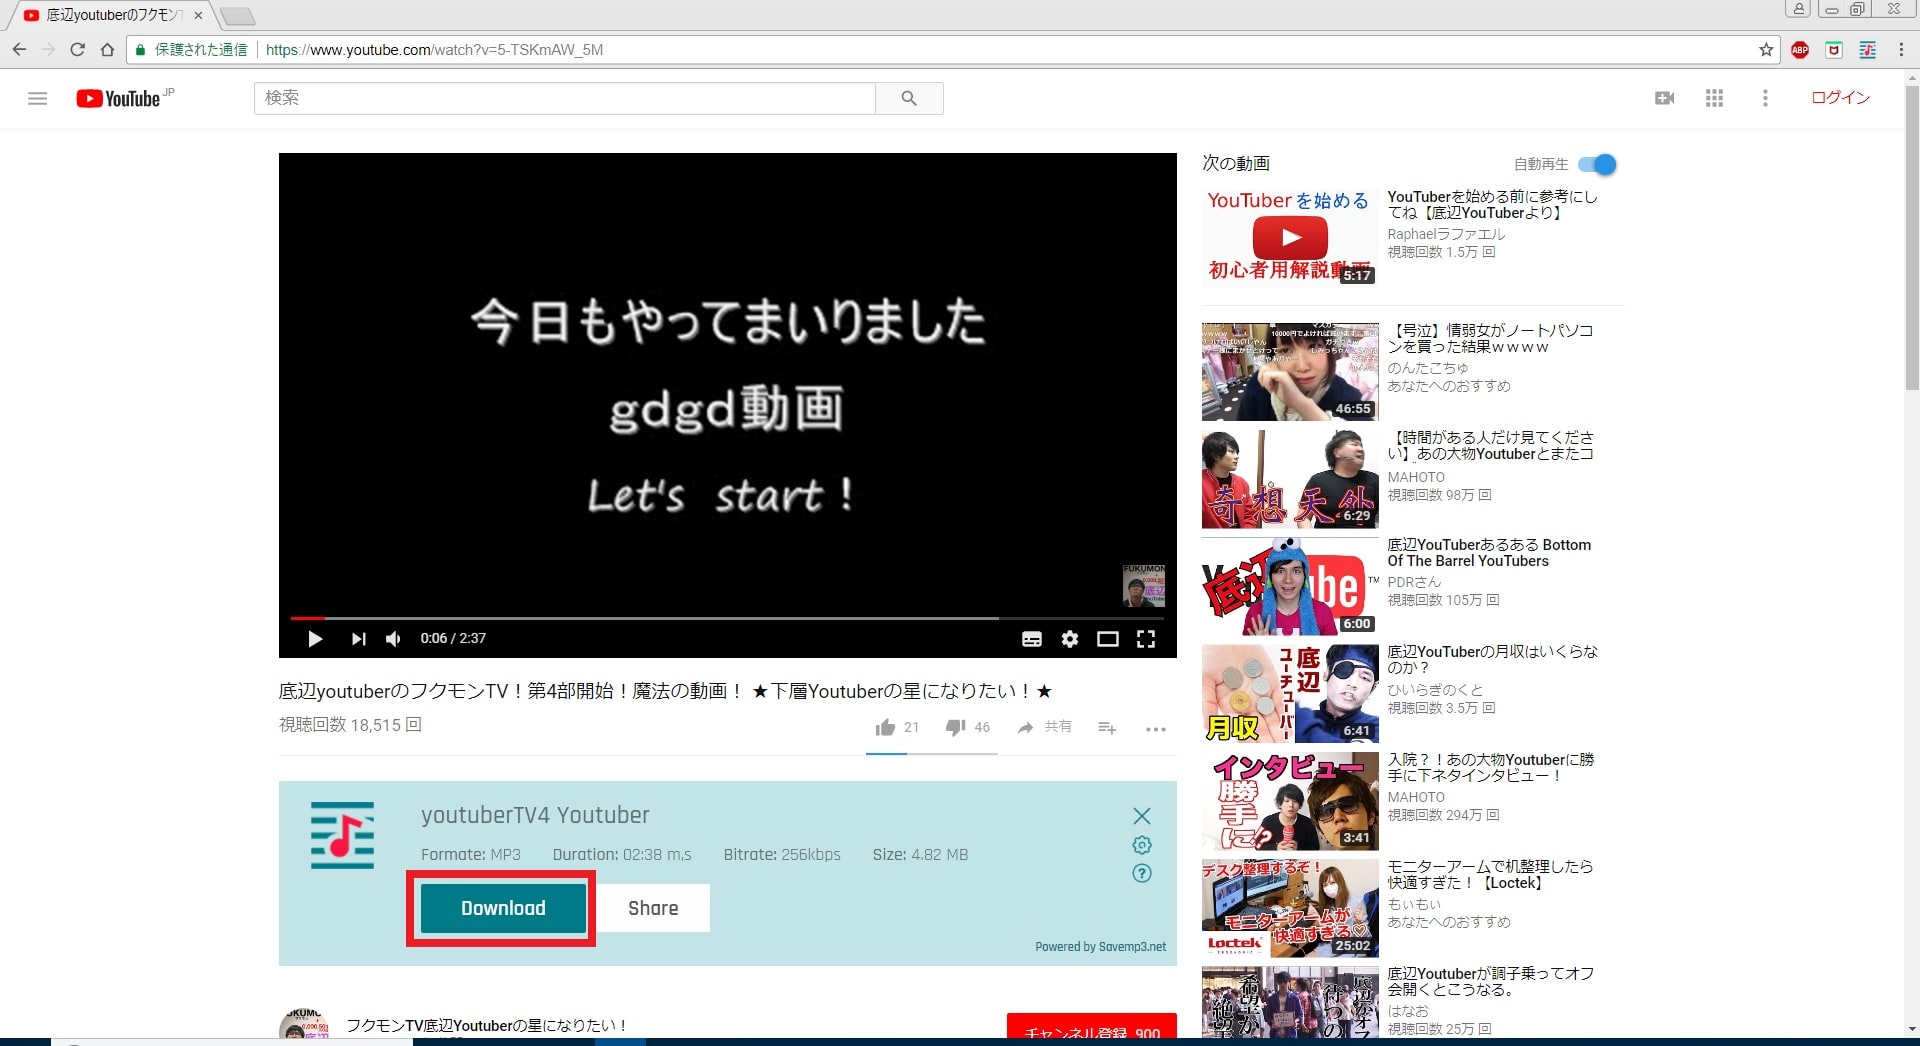The width and height of the screenshot is (1920, 1046).
Task: Open the YouTuberを始める thumbnail
Action: tap(1290, 236)
